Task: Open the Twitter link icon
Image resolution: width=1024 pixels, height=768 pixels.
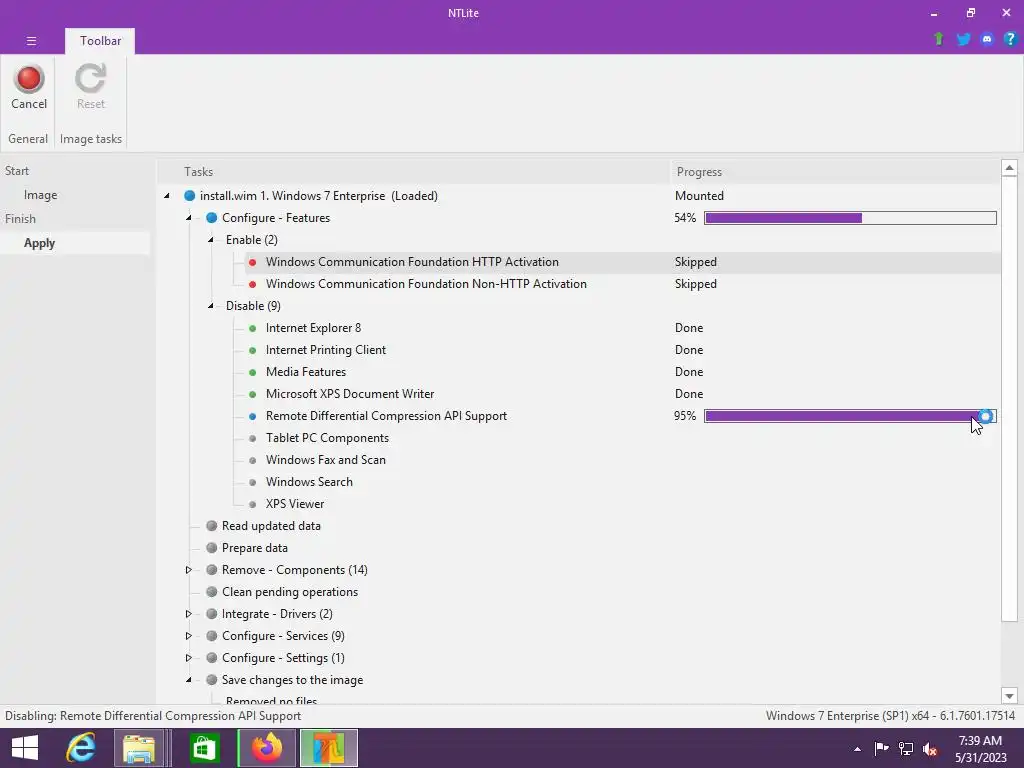Action: [963, 39]
